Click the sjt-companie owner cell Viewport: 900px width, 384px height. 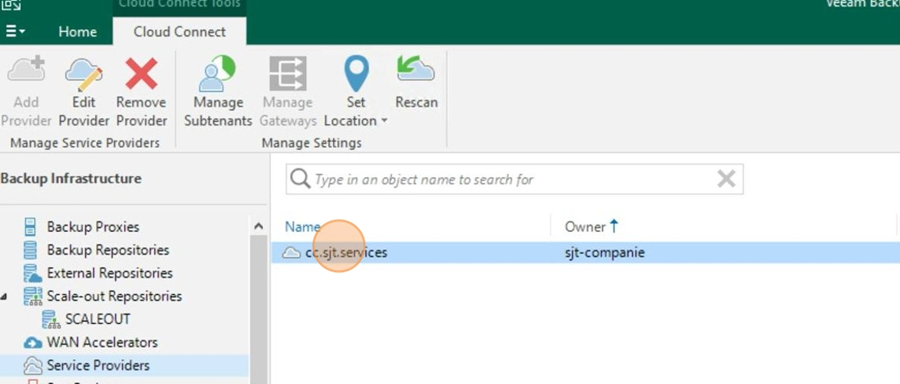click(x=604, y=253)
